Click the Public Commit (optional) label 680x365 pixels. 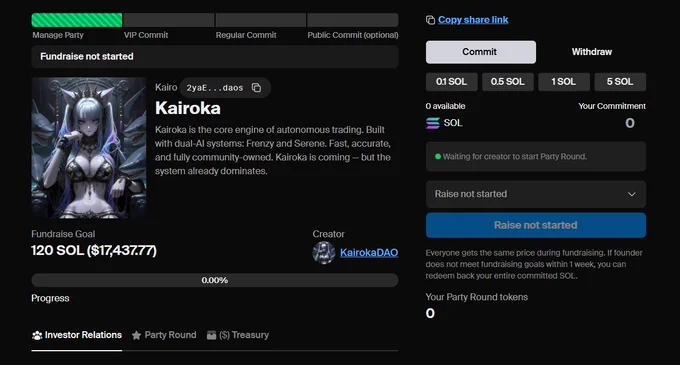tap(353, 35)
